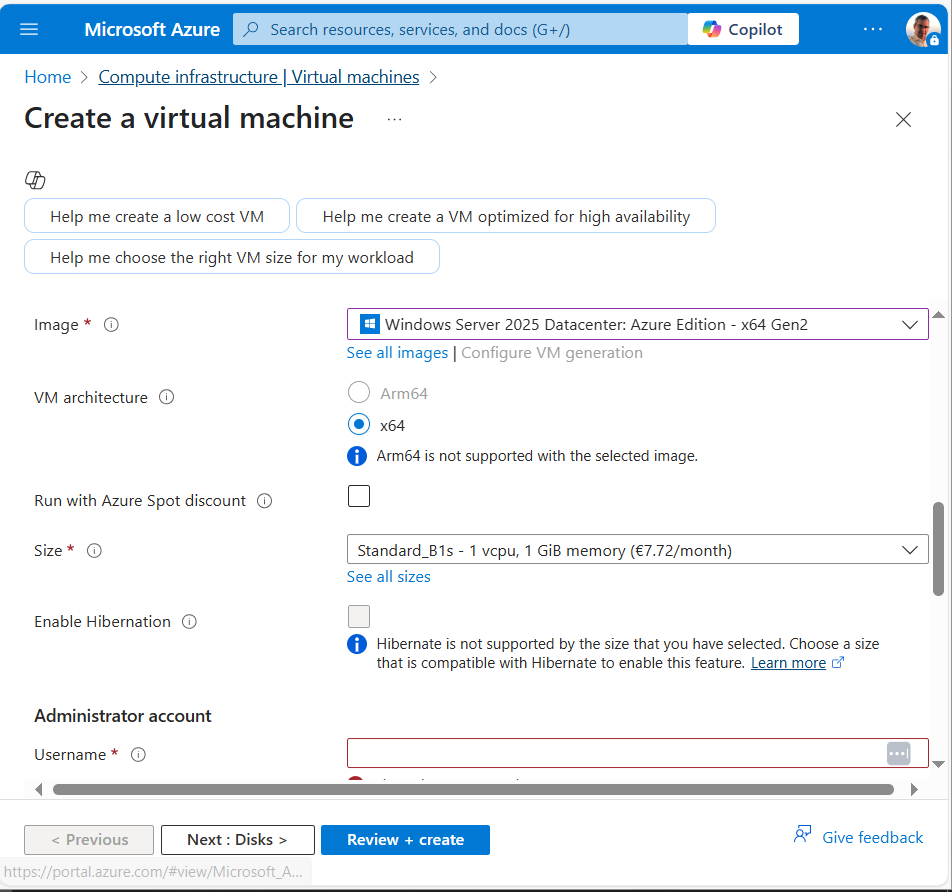Enable Run with Azure Spot discount checkbox

pyautogui.click(x=358, y=496)
